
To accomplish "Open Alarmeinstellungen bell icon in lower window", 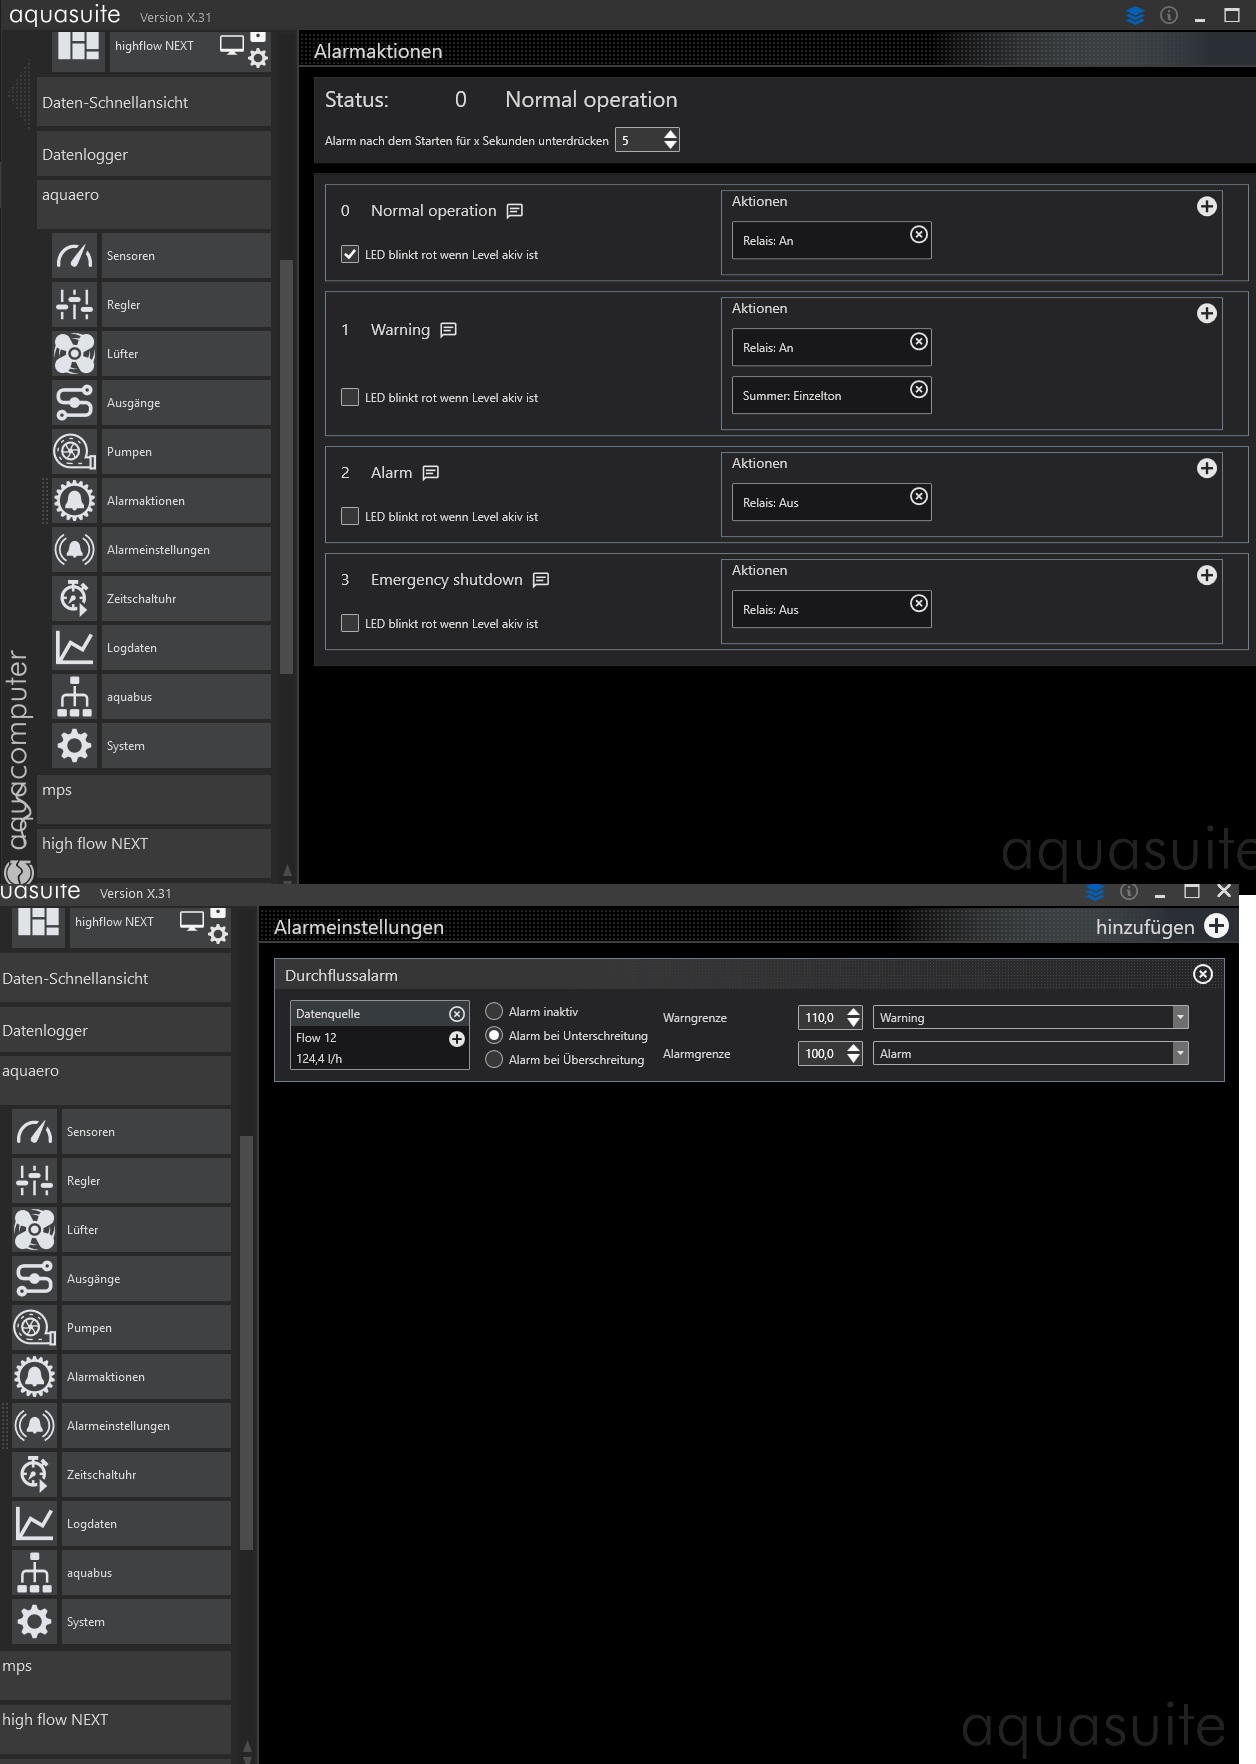I will 34,1426.
